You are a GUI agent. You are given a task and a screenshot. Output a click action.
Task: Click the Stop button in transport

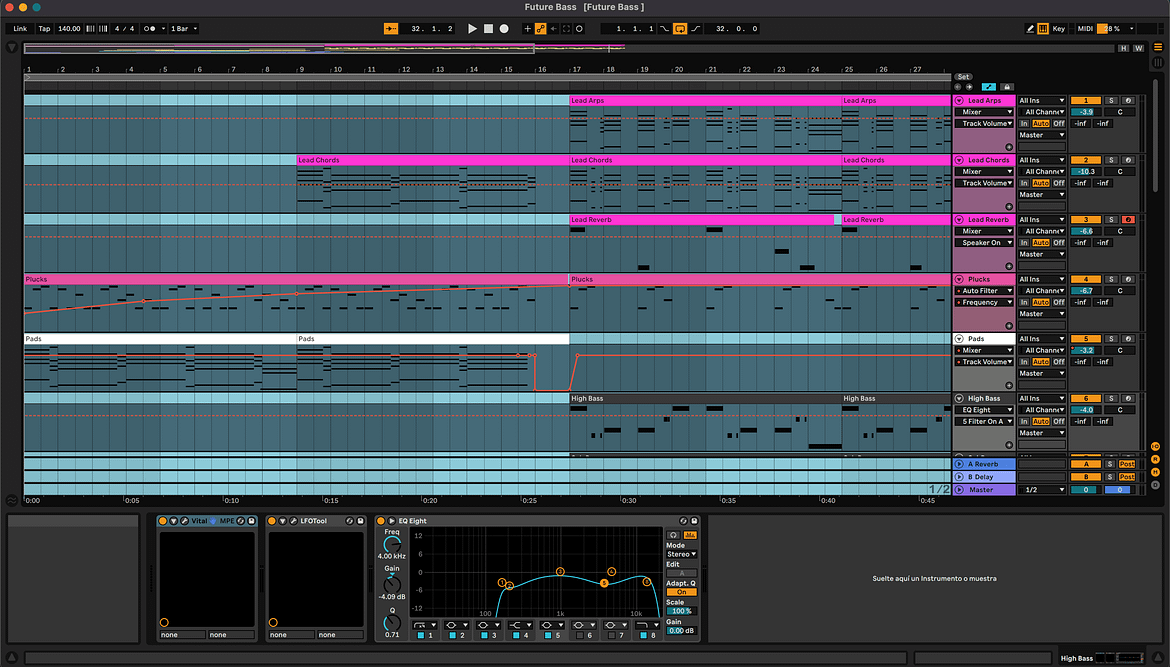point(488,29)
